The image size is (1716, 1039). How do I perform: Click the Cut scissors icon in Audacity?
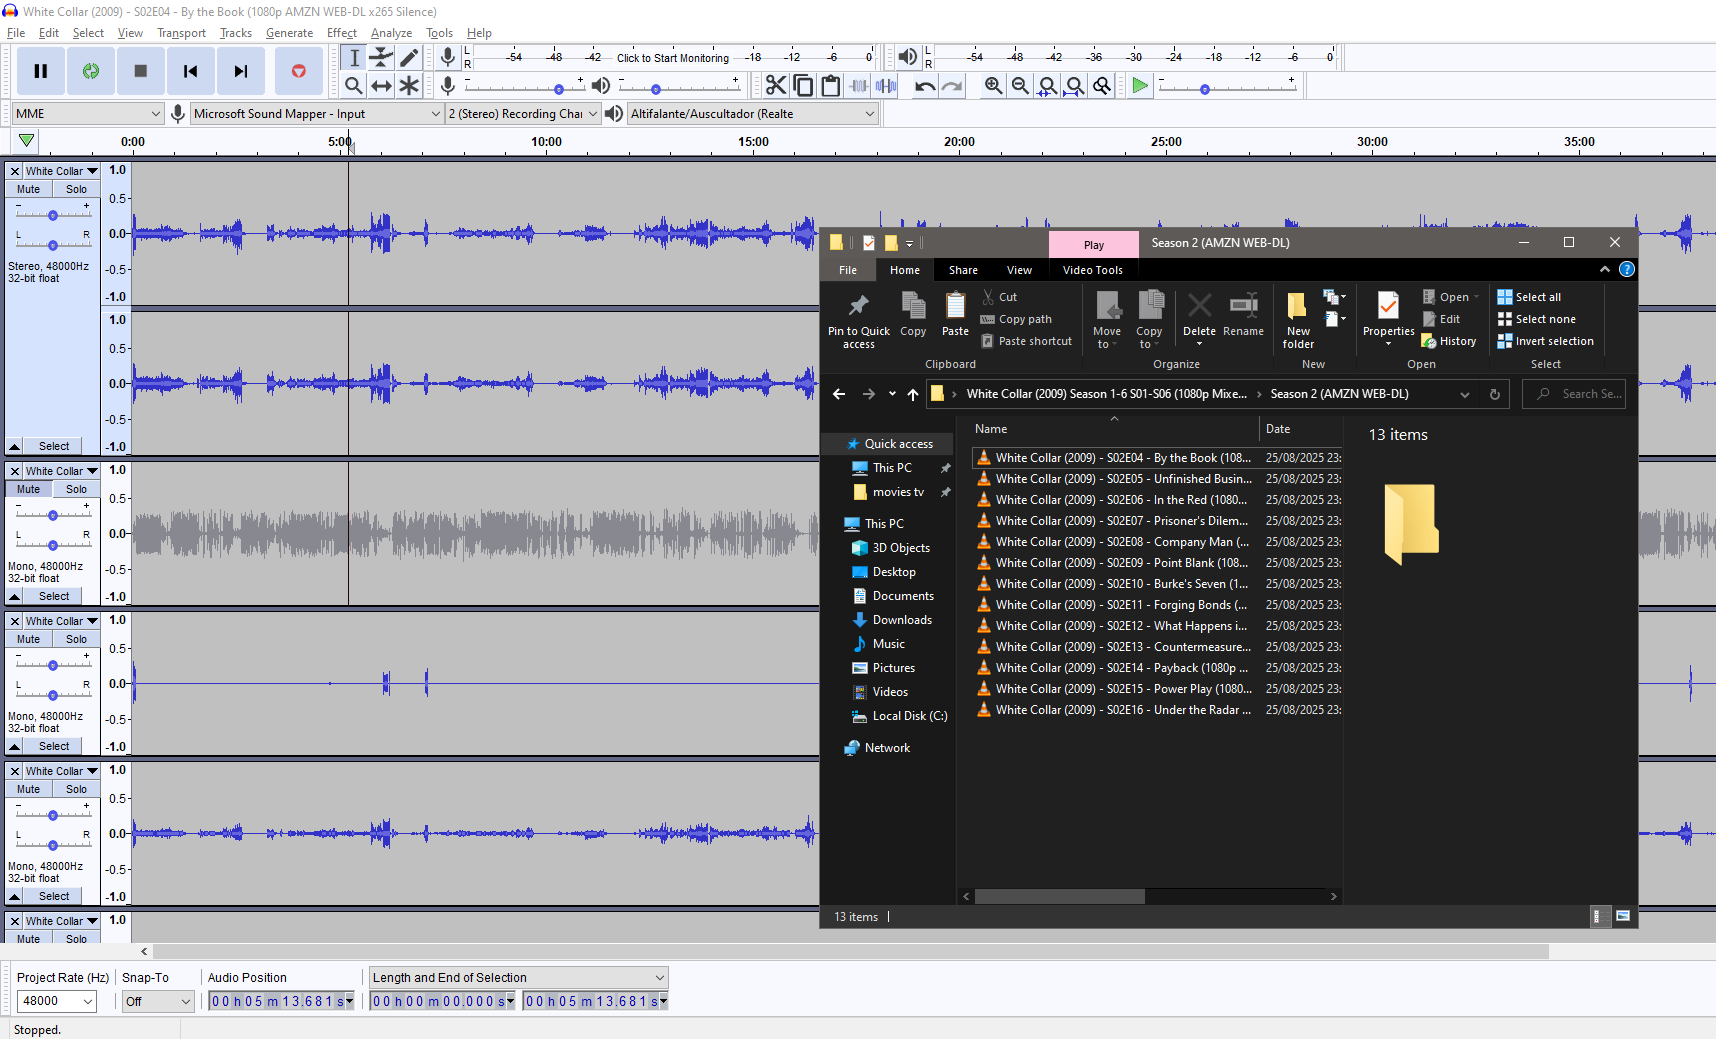click(776, 86)
